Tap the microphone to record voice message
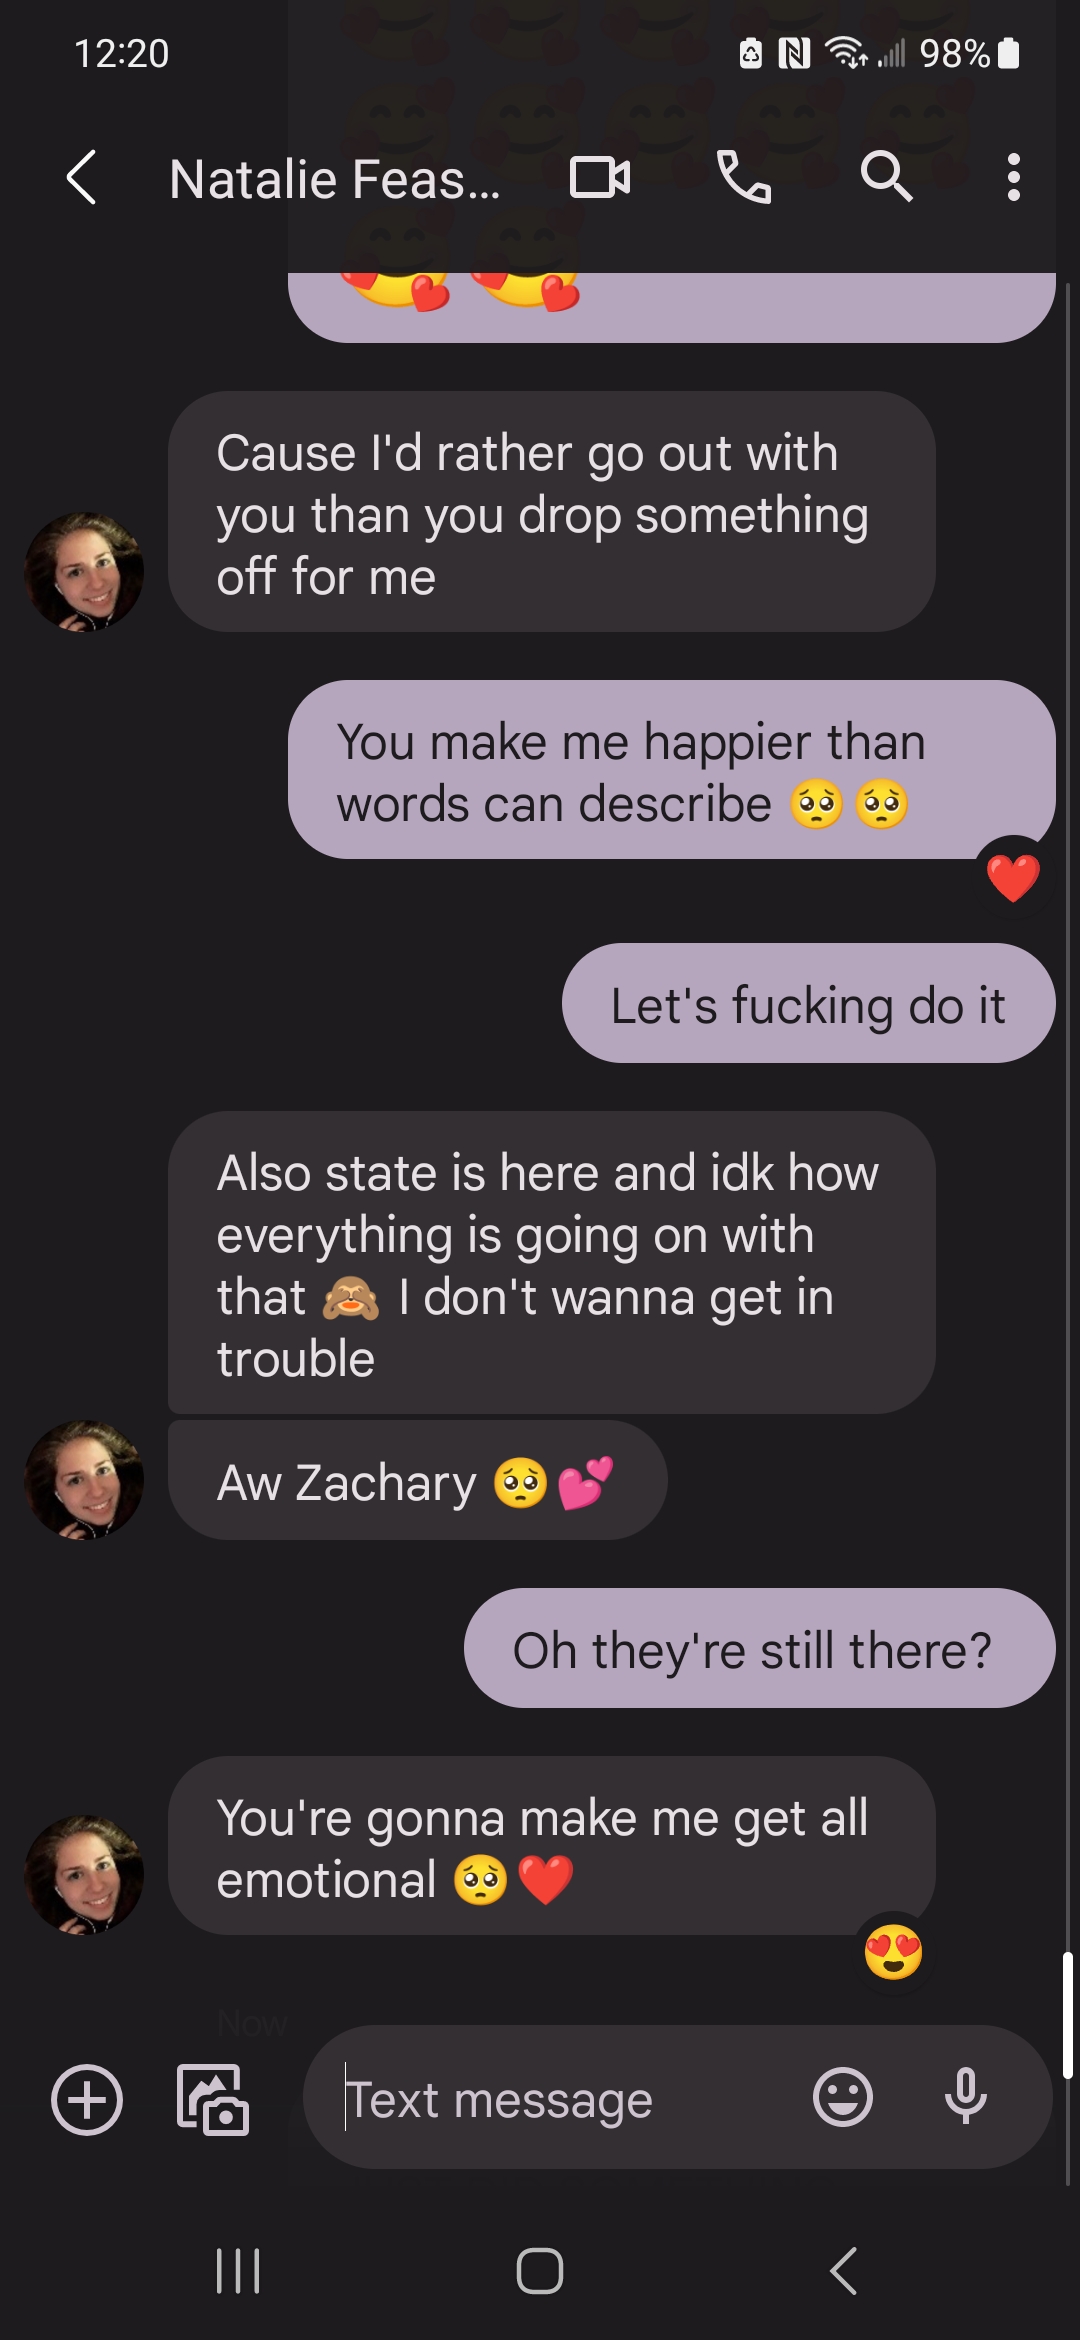The width and height of the screenshot is (1080, 2340). [x=966, y=2097]
